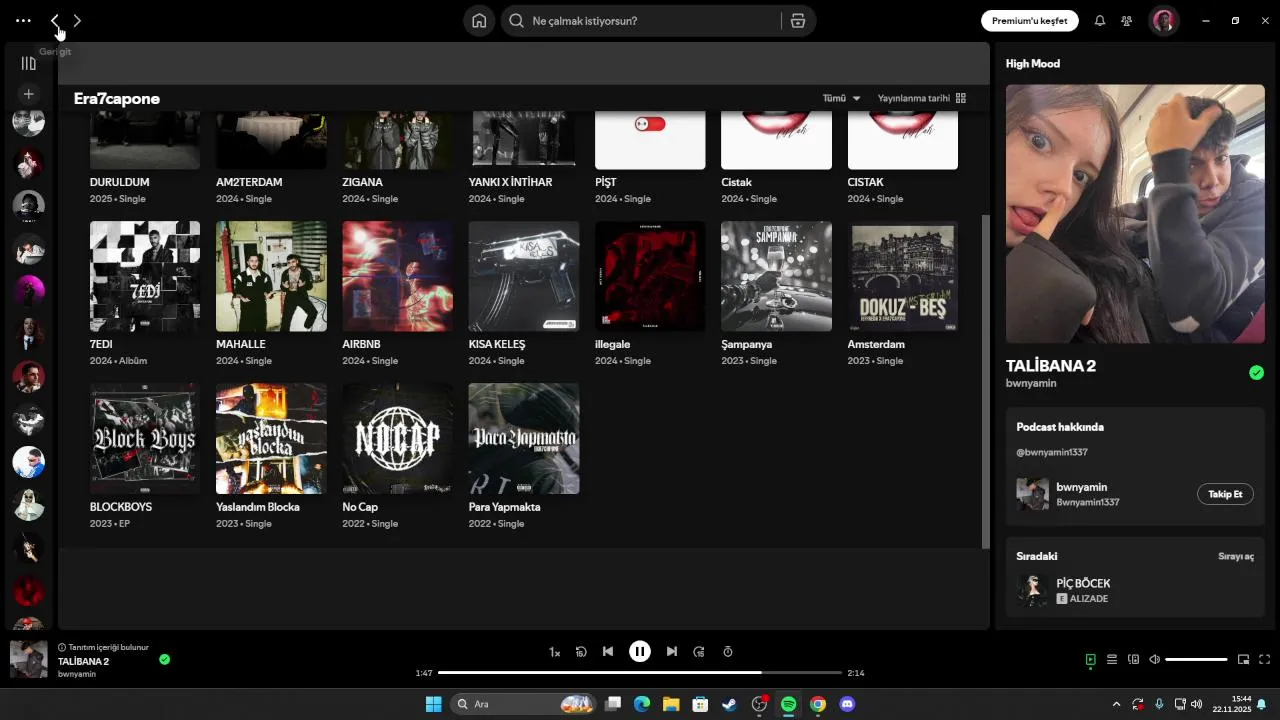Click the Era7capone artist heading

tap(117, 98)
